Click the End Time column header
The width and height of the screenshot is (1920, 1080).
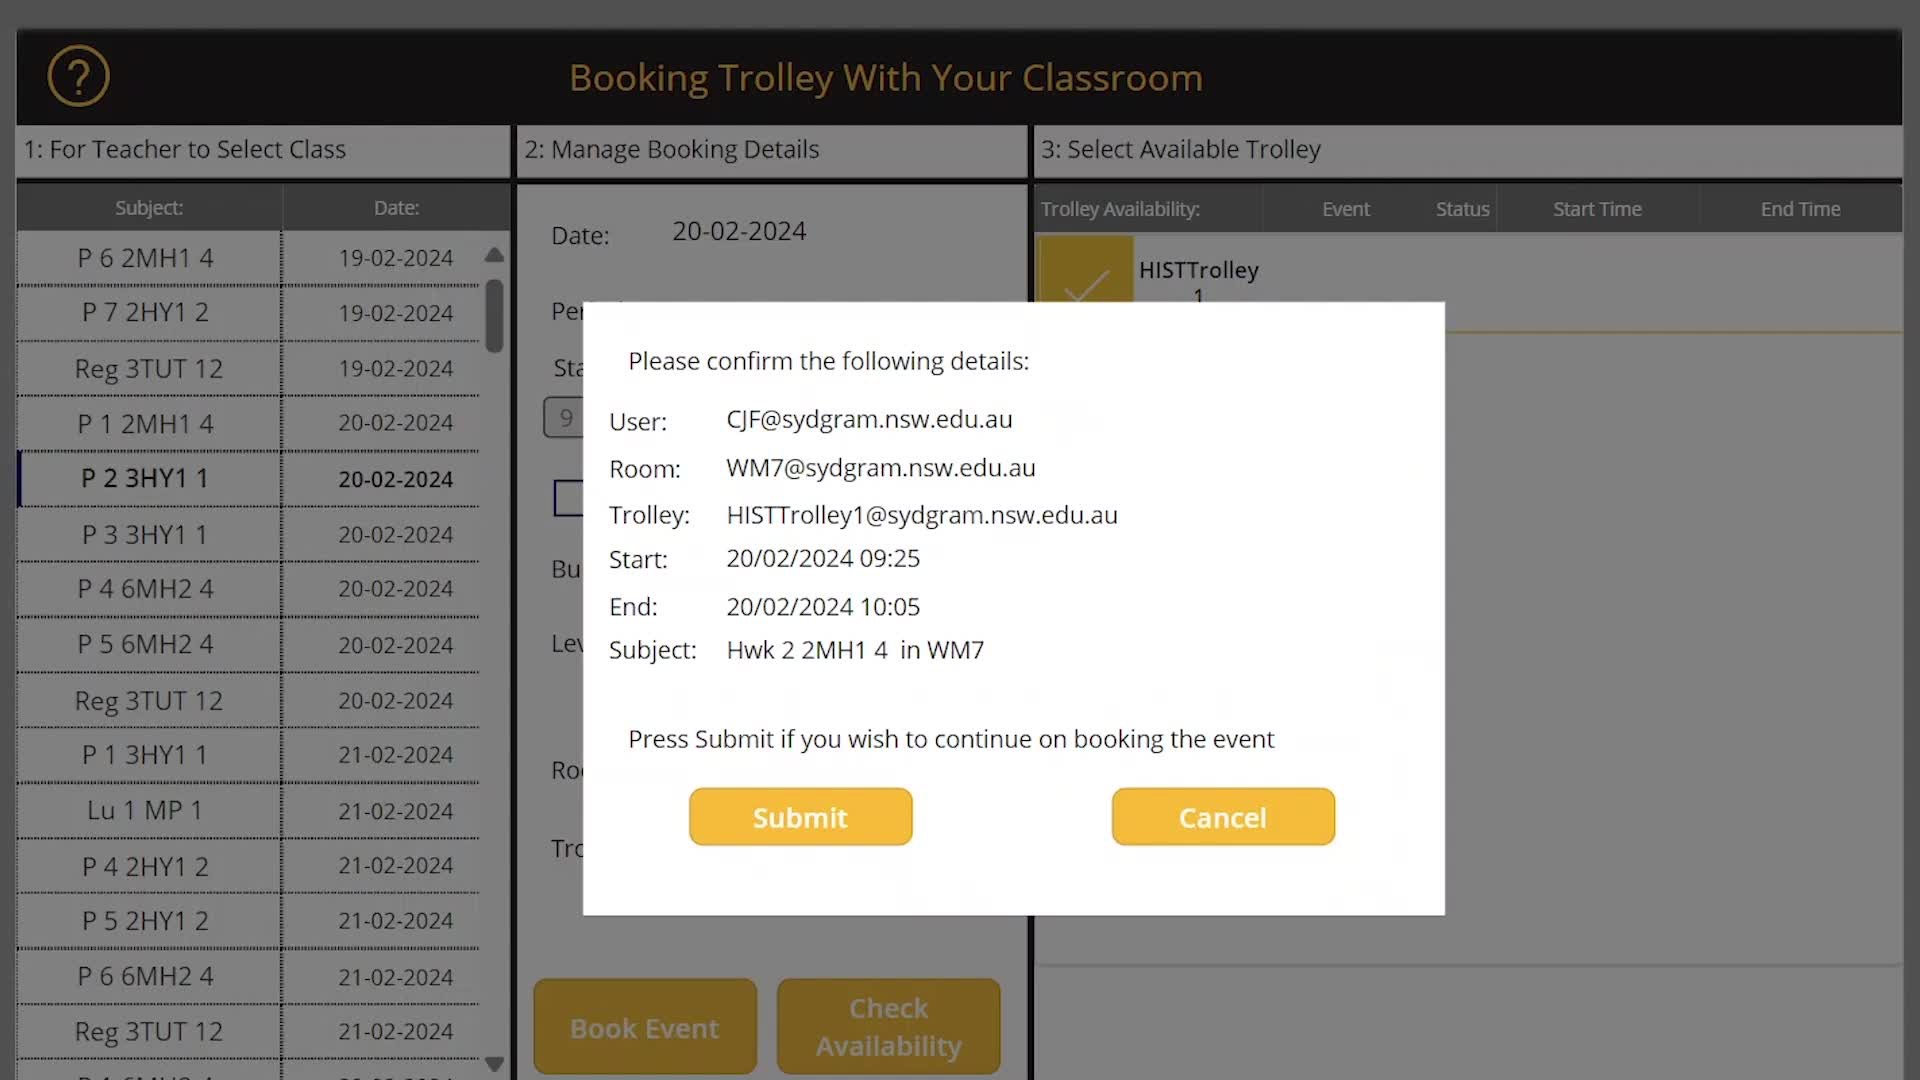pos(1800,209)
